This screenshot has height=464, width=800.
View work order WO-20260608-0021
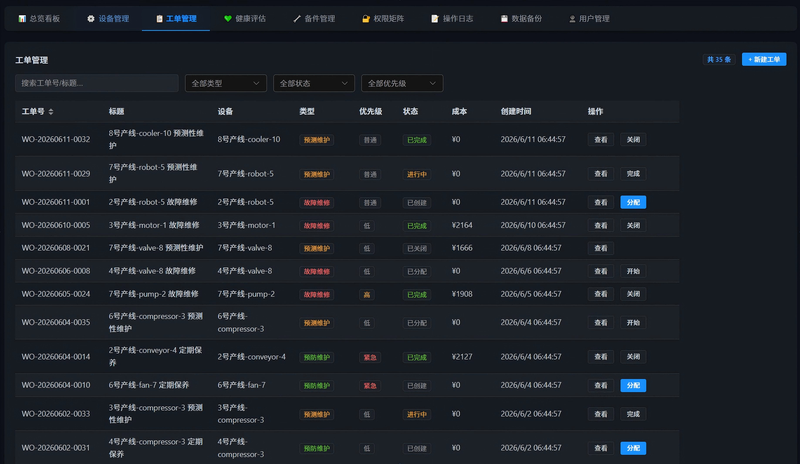pos(601,249)
